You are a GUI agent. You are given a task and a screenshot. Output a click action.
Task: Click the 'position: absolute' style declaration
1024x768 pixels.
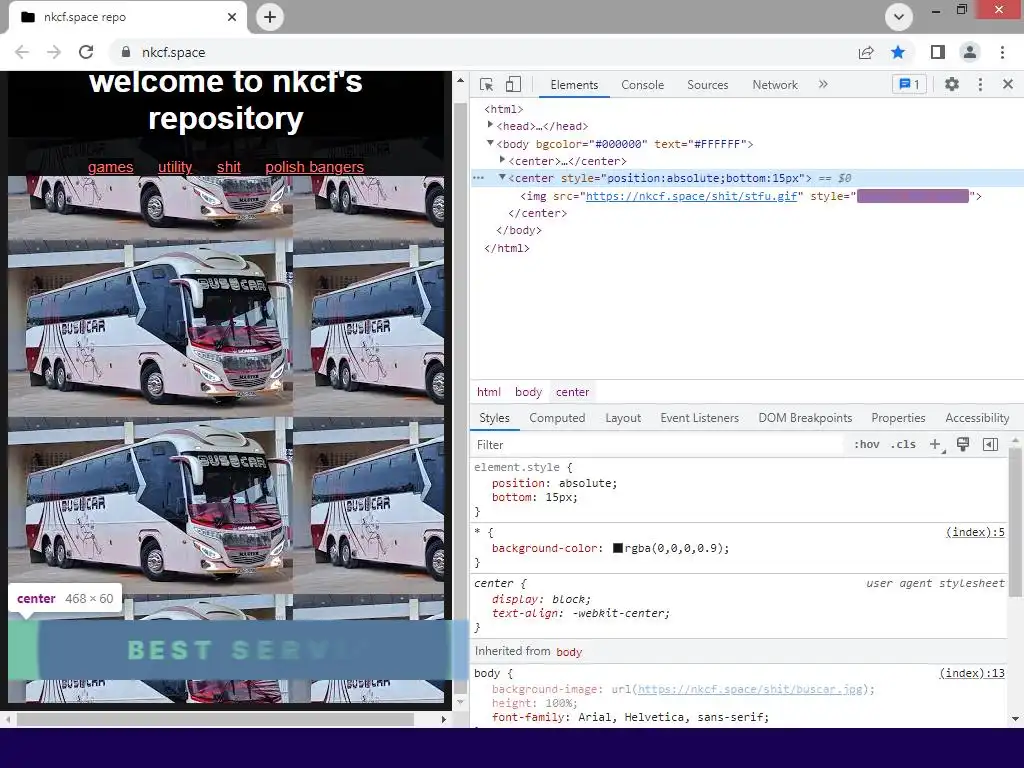(554, 483)
